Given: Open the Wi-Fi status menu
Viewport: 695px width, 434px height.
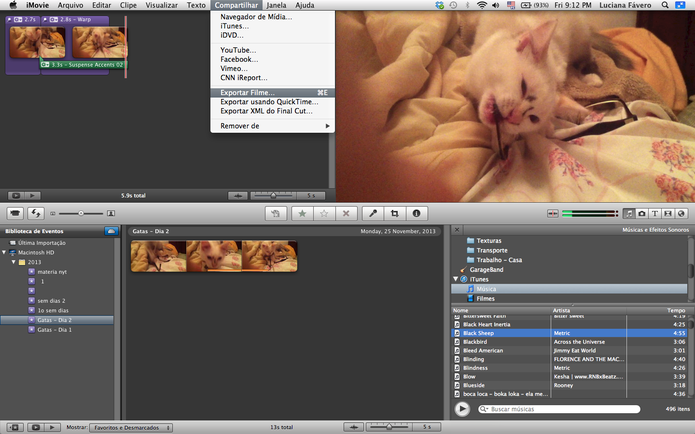Looking at the screenshot, I should click(482, 5).
